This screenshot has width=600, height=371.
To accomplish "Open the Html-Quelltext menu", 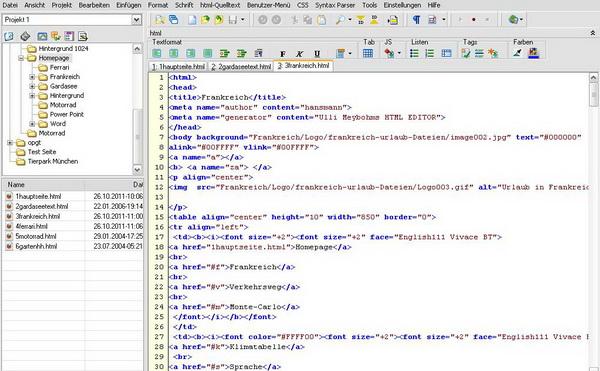I will point(220,5).
